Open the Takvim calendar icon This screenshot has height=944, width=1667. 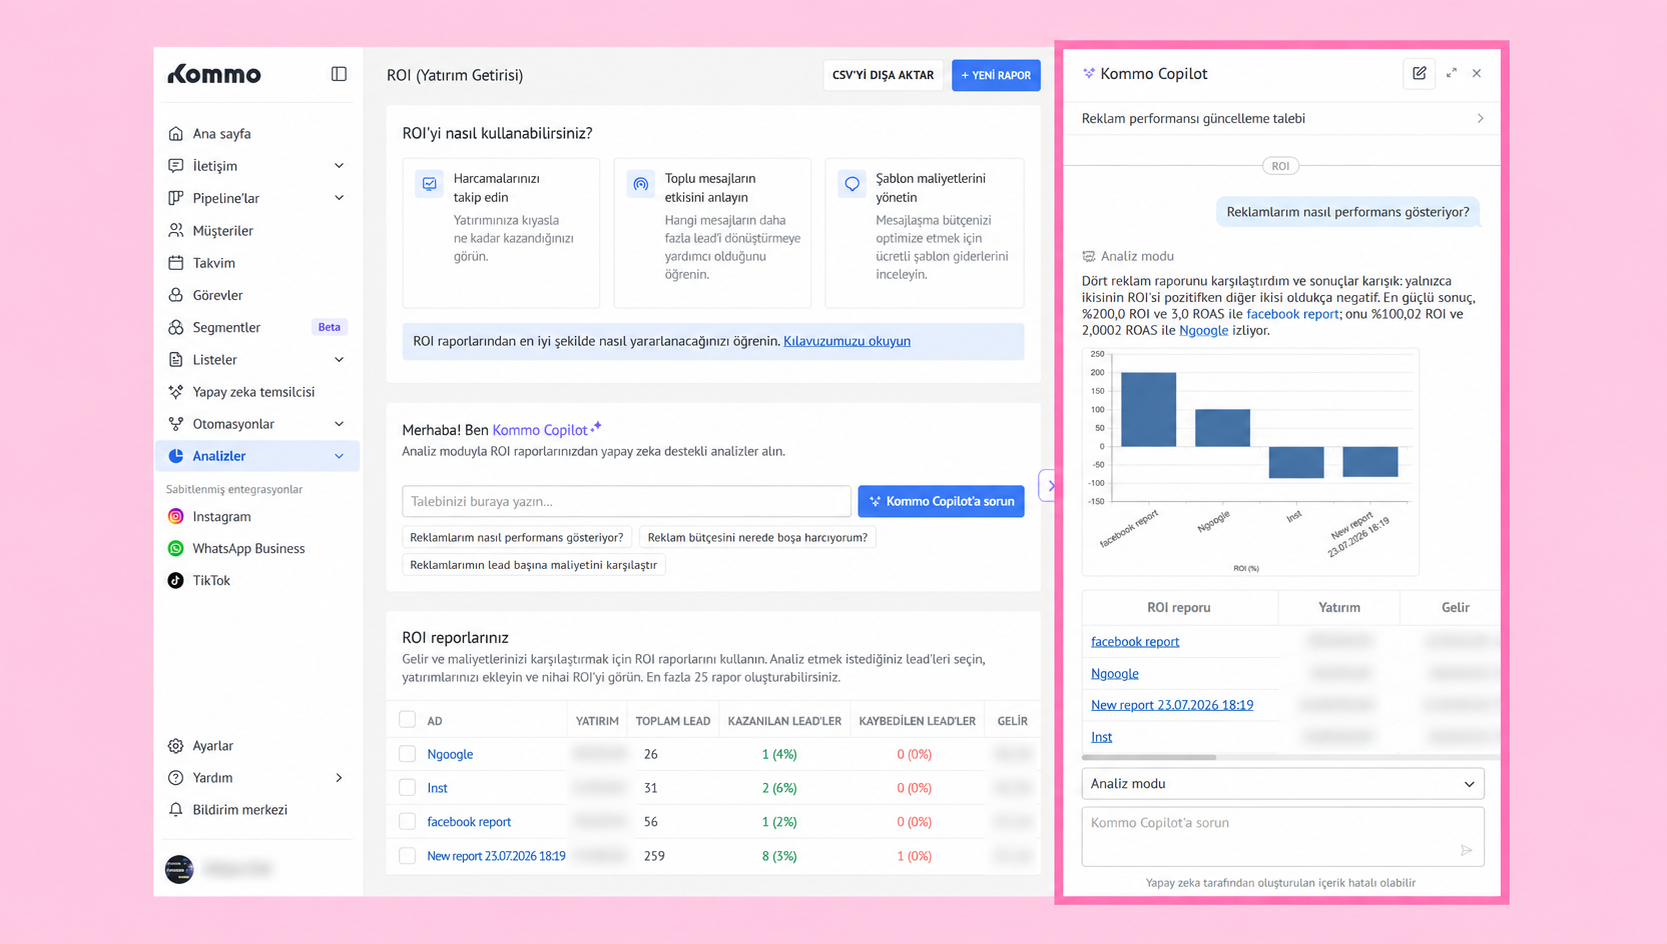[x=176, y=262]
